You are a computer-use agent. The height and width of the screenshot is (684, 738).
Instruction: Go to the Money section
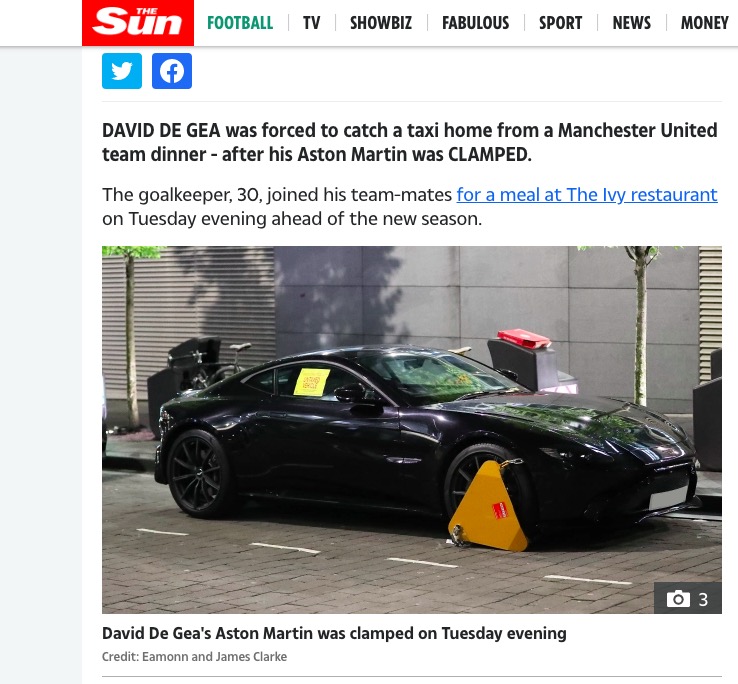click(x=705, y=23)
